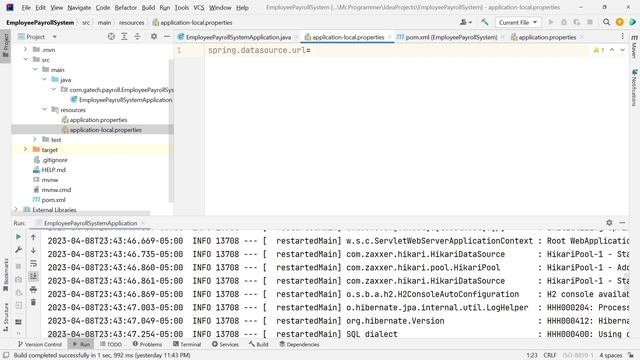Open the TODO tool window
640x360 pixels.
pyautogui.click(x=111, y=344)
